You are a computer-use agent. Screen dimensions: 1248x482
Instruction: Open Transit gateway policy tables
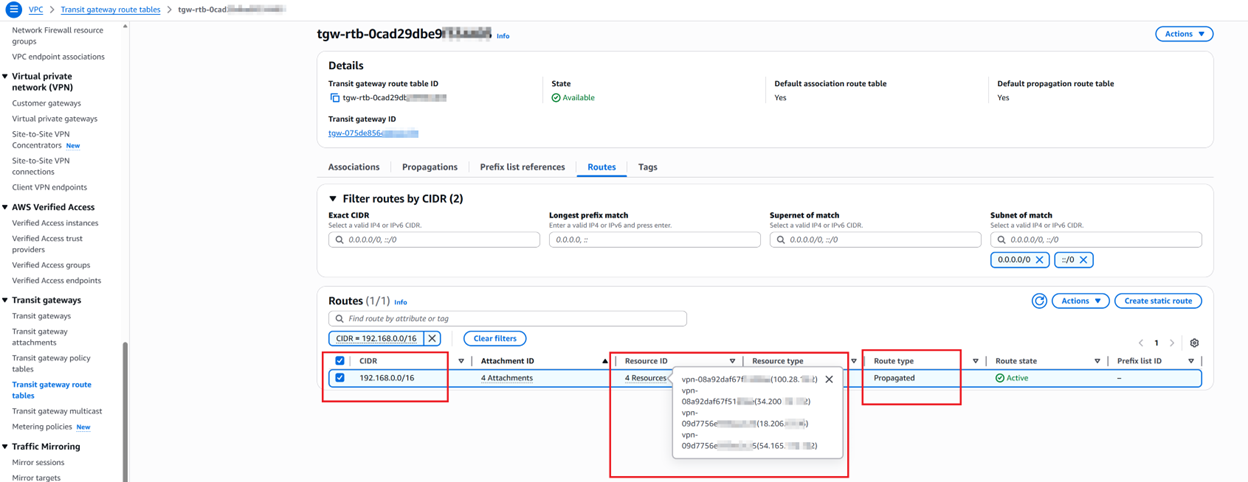point(51,363)
